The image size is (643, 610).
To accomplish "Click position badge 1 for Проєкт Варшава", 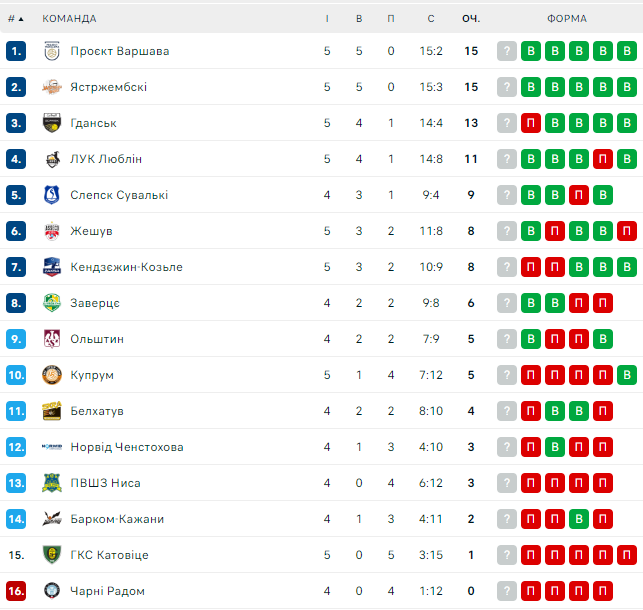I will coord(16,51).
